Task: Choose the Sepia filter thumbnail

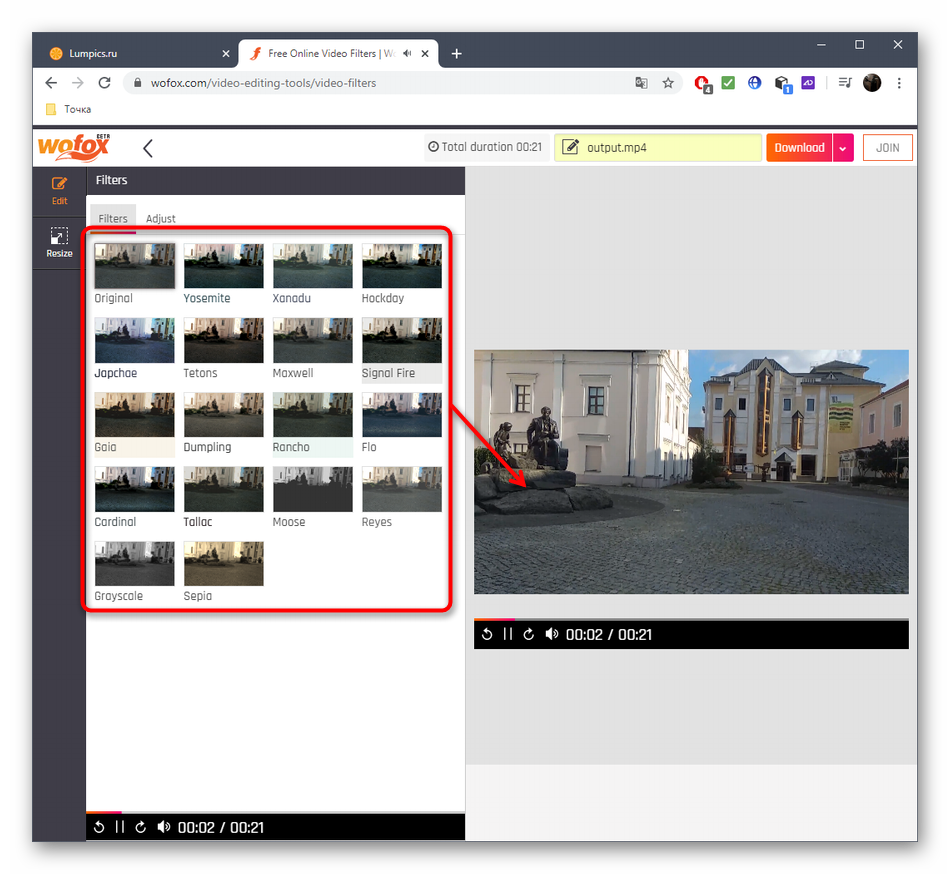Action: tap(223, 564)
